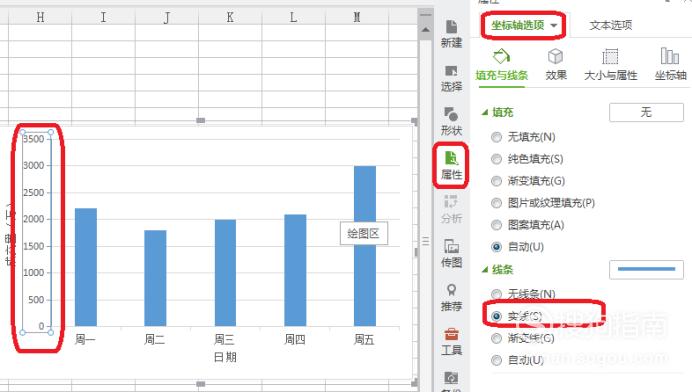692x392 pixels.
Task: Click the 周二 blue bar
Action: click(155, 278)
